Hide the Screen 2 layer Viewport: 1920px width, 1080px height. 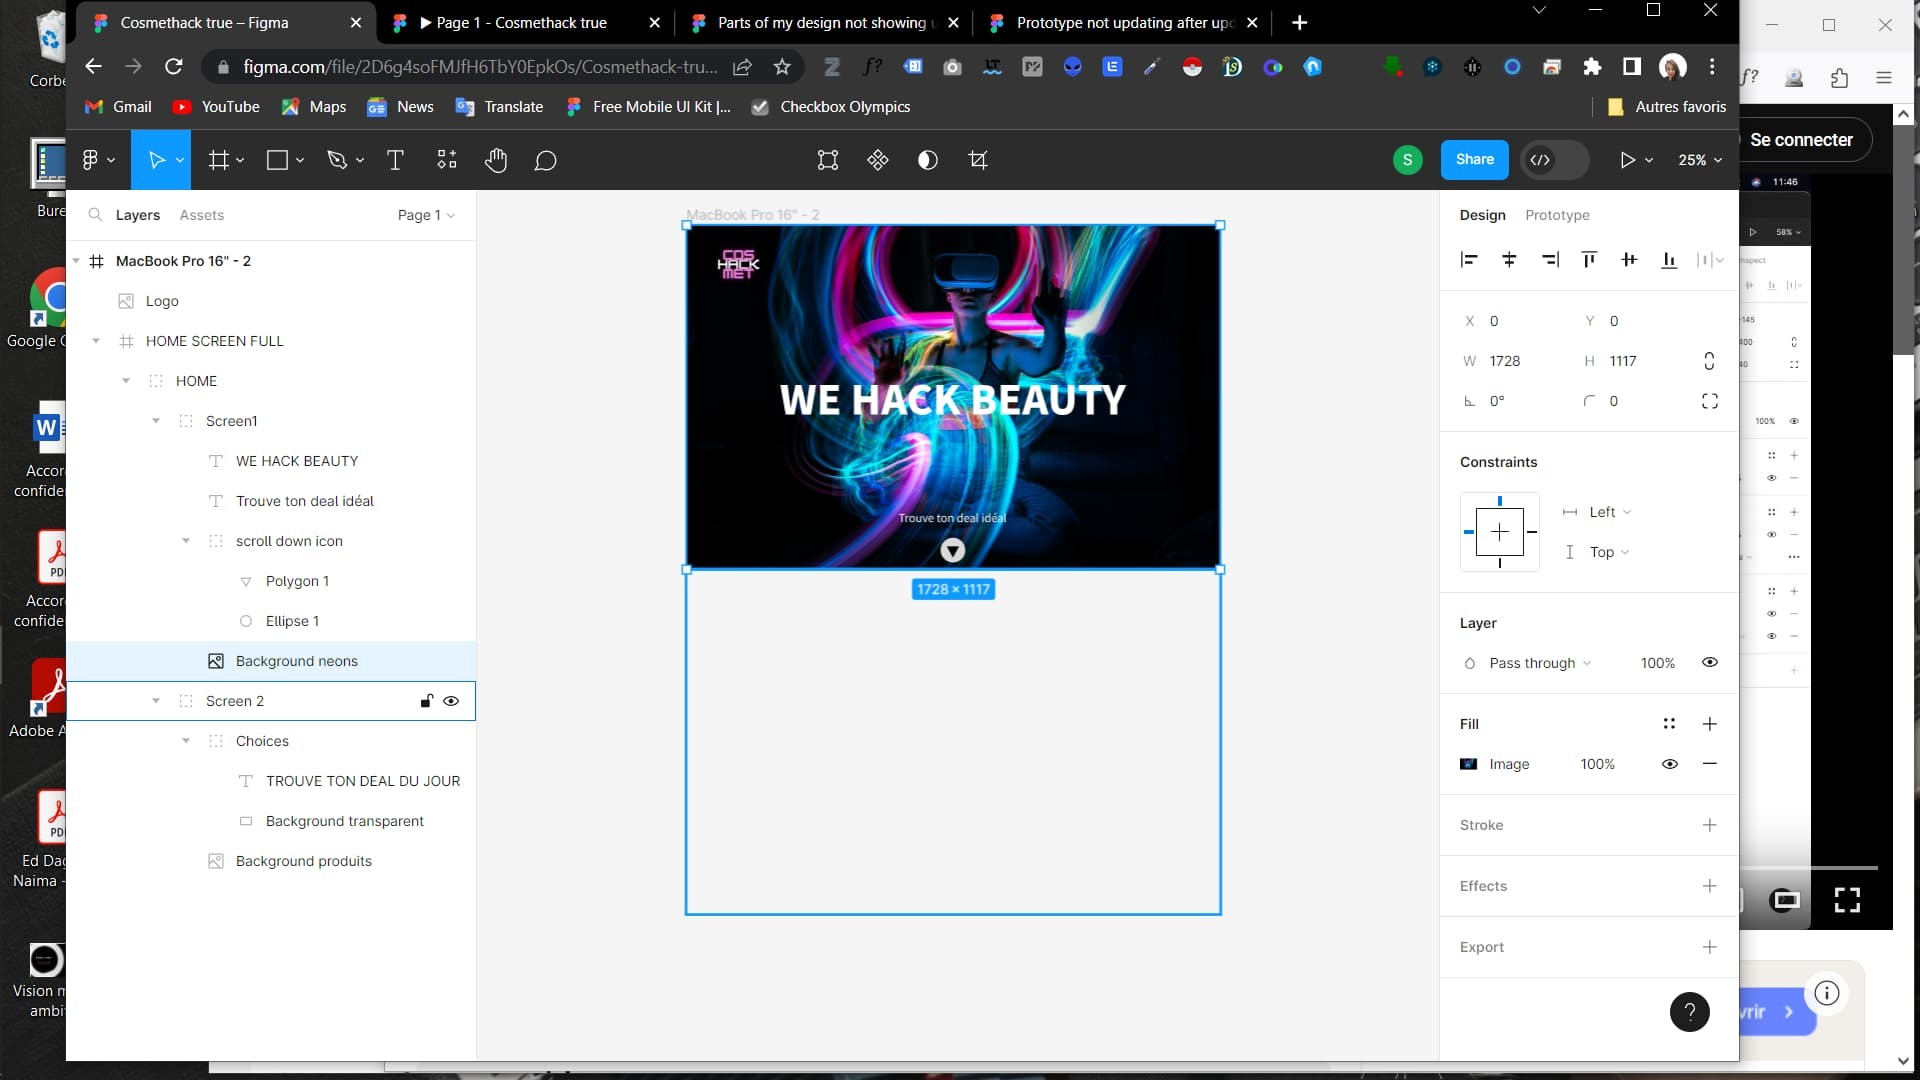(x=451, y=701)
